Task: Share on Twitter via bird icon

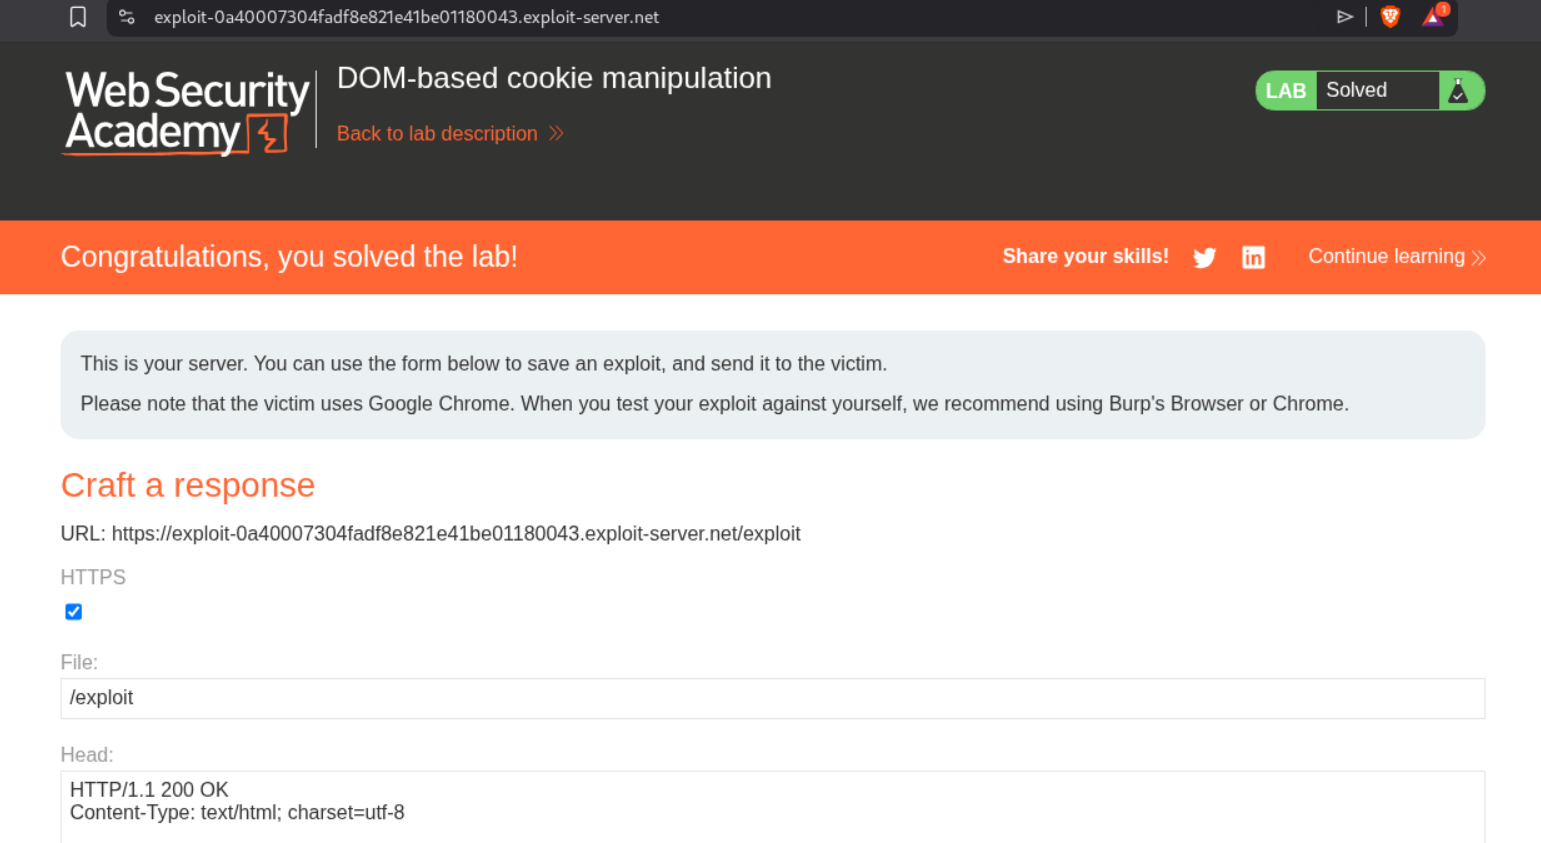Action: coord(1205,258)
